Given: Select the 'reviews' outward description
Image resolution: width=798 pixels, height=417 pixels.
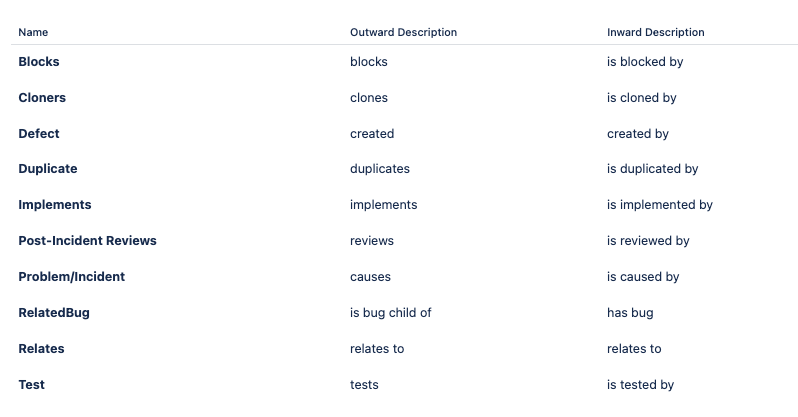Looking at the screenshot, I should tap(372, 241).
